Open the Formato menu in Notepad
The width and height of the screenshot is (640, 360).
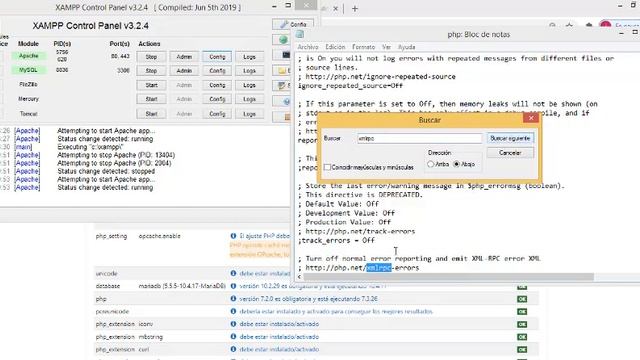point(363,47)
